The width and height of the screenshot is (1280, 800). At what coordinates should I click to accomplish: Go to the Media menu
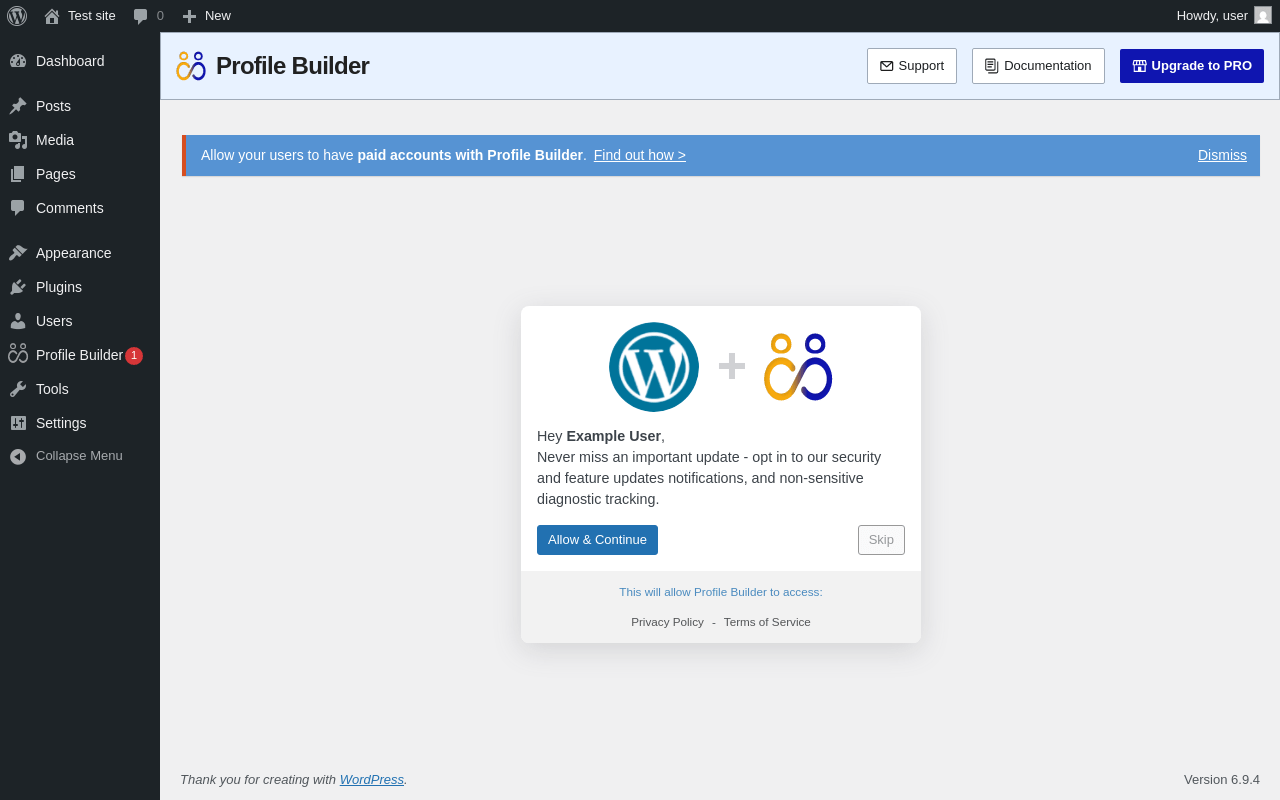[x=80, y=140]
